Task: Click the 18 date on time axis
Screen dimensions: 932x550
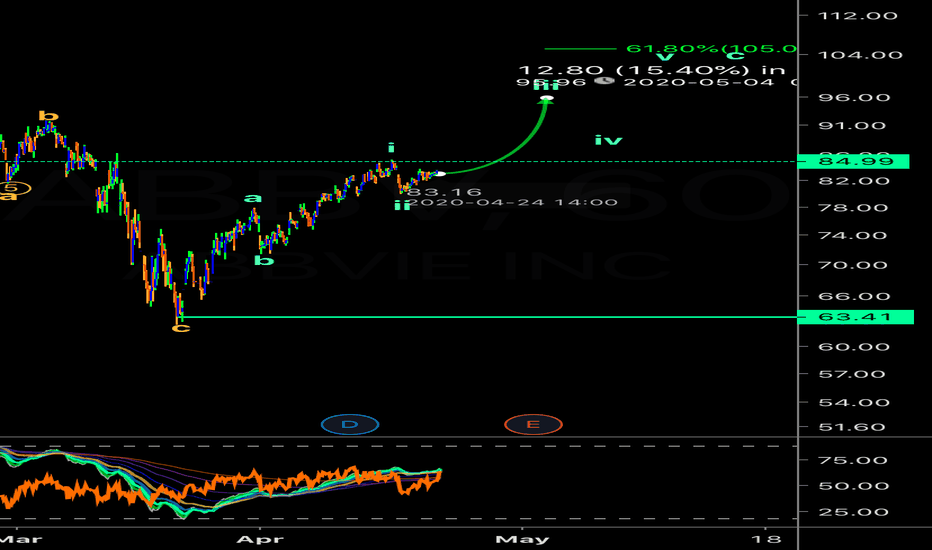Action: (766, 539)
